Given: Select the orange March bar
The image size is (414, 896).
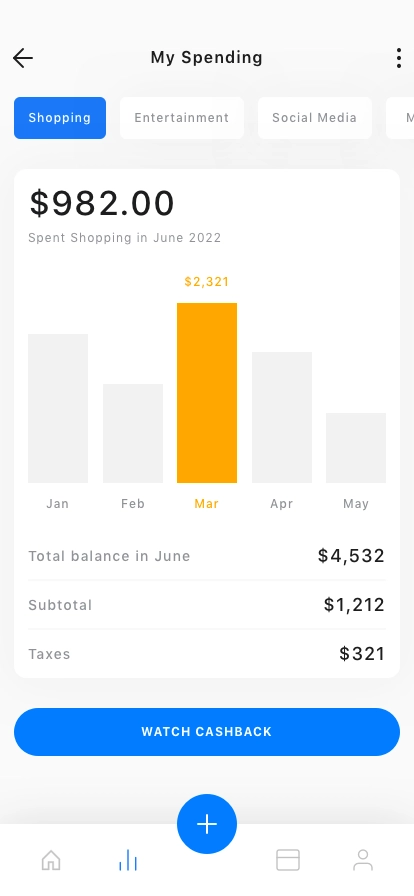Looking at the screenshot, I should (207, 393).
